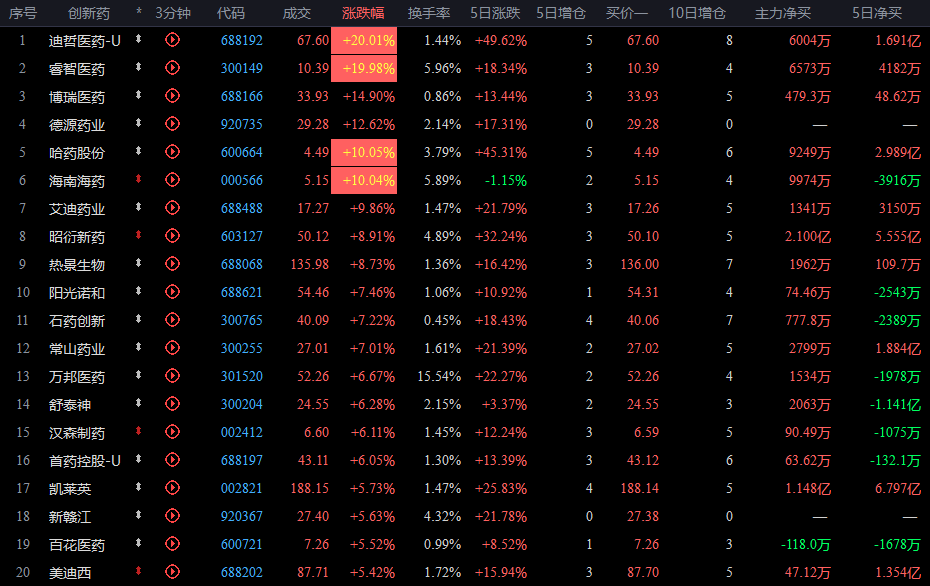Click the 5日净买 value 6.797亿
930x586 pixels.
click(x=898, y=489)
